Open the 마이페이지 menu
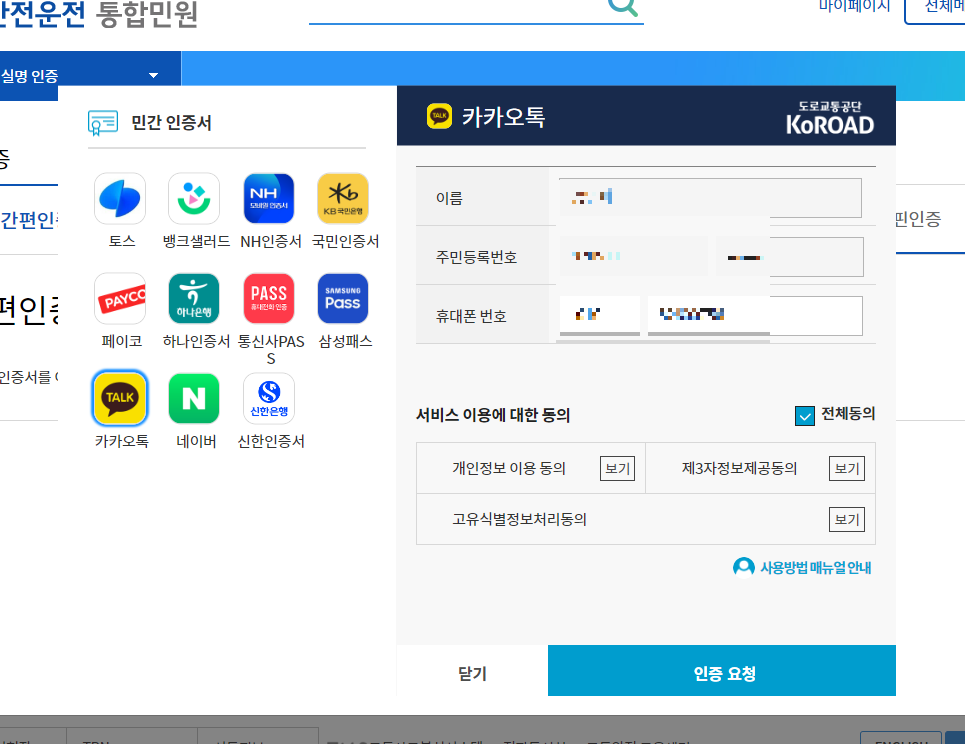 tap(854, 6)
